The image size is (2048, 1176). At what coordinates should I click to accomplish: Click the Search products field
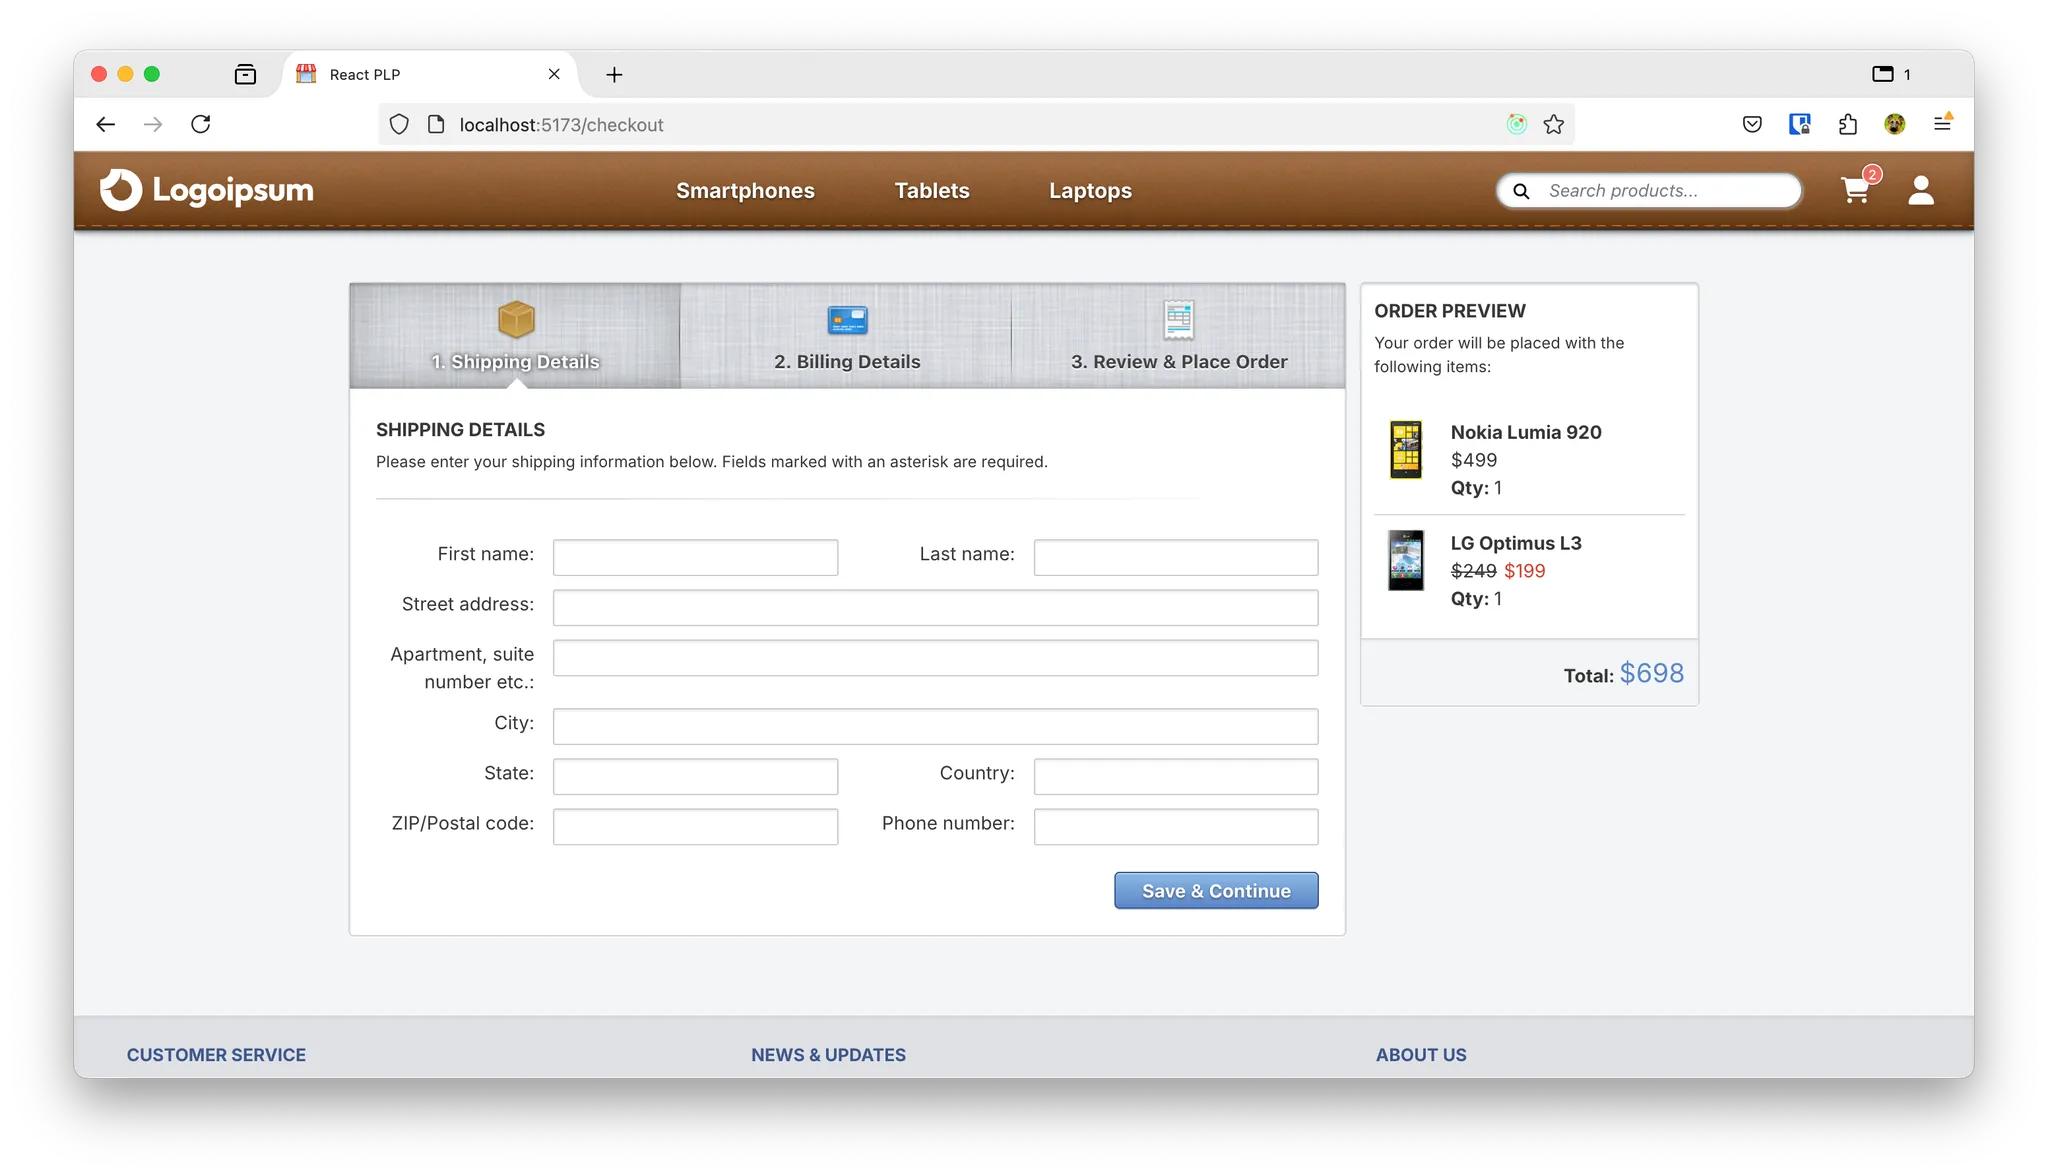1660,190
